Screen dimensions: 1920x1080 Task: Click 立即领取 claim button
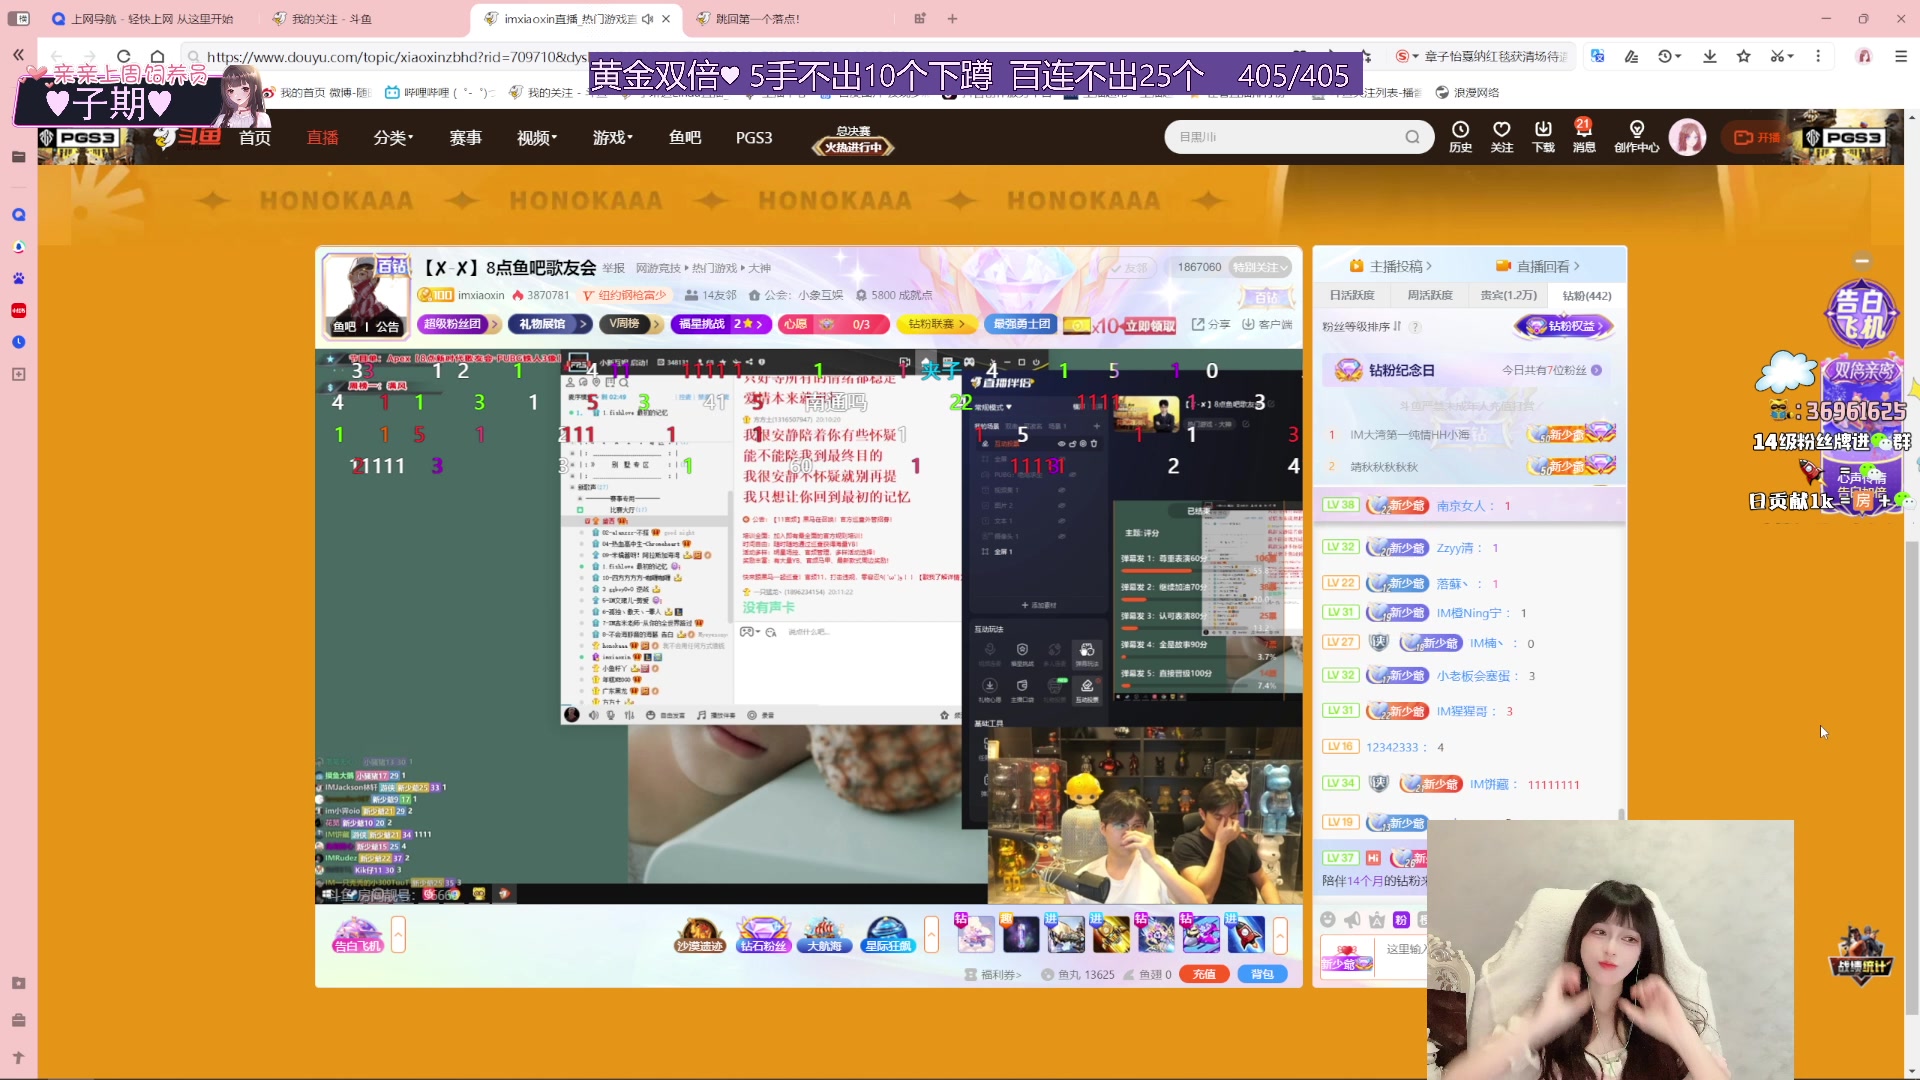[x=1150, y=326]
